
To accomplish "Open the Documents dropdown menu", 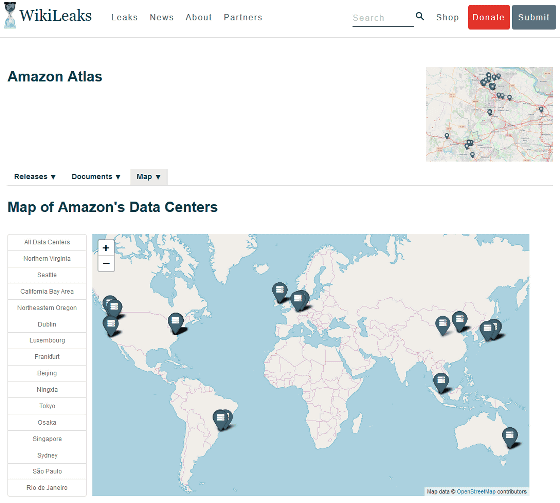I will [96, 176].
